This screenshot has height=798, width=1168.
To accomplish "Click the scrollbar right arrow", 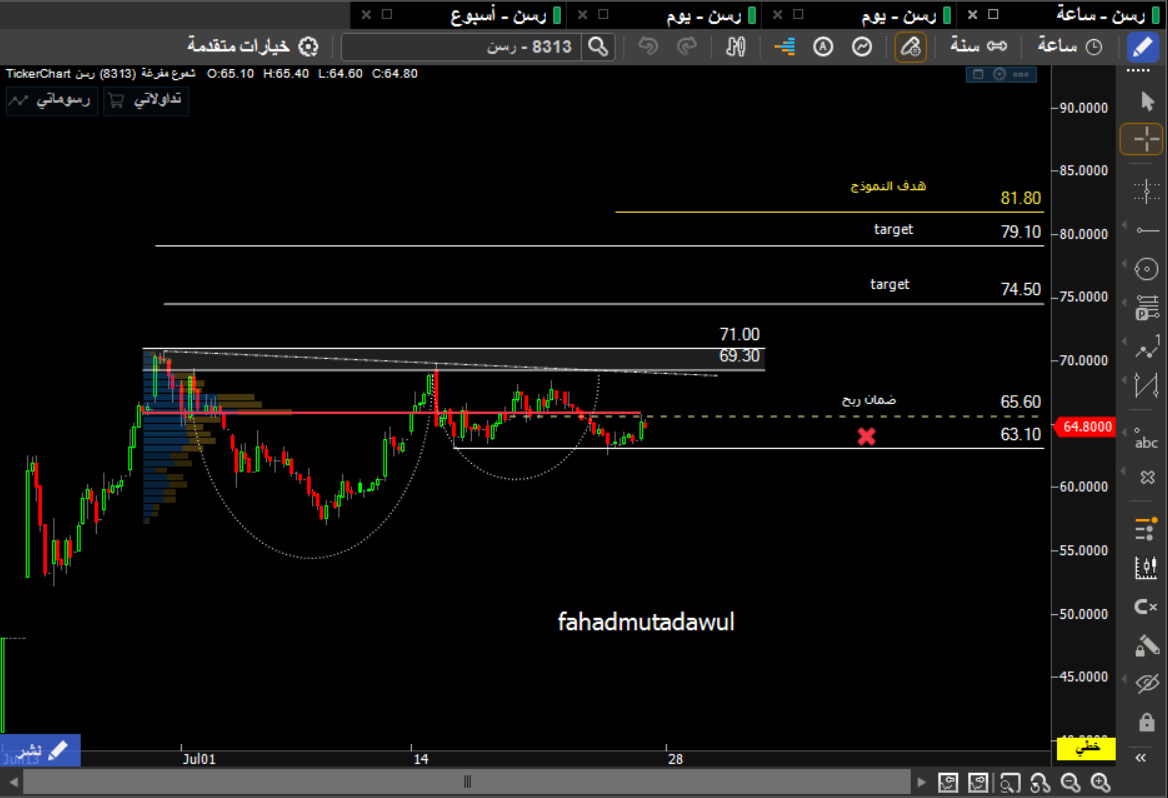I will pyautogui.click(x=921, y=782).
